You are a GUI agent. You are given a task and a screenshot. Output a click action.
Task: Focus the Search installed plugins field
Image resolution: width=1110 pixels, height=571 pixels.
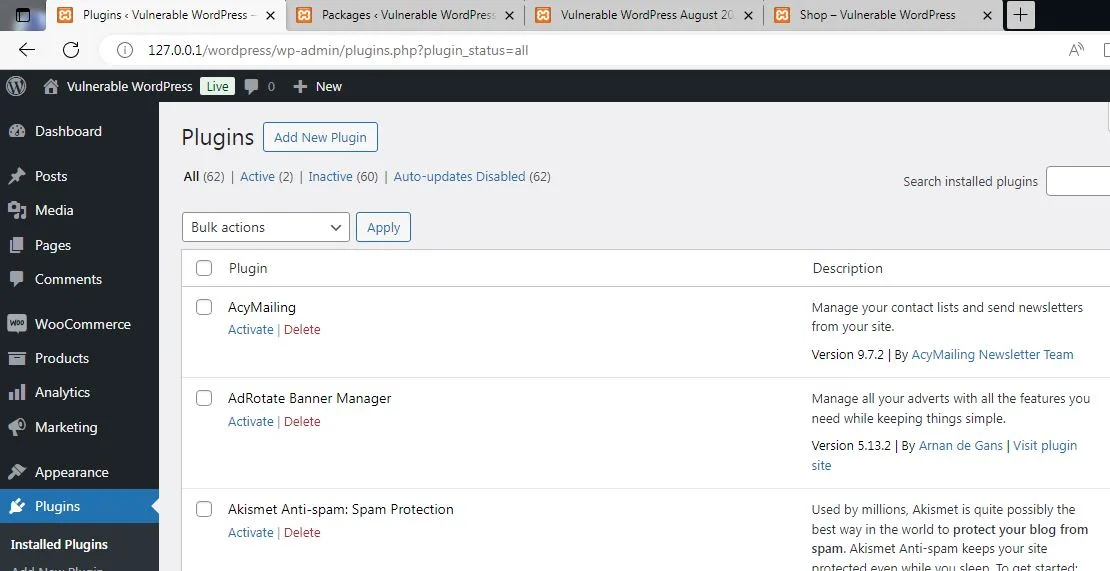pos(1078,181)
